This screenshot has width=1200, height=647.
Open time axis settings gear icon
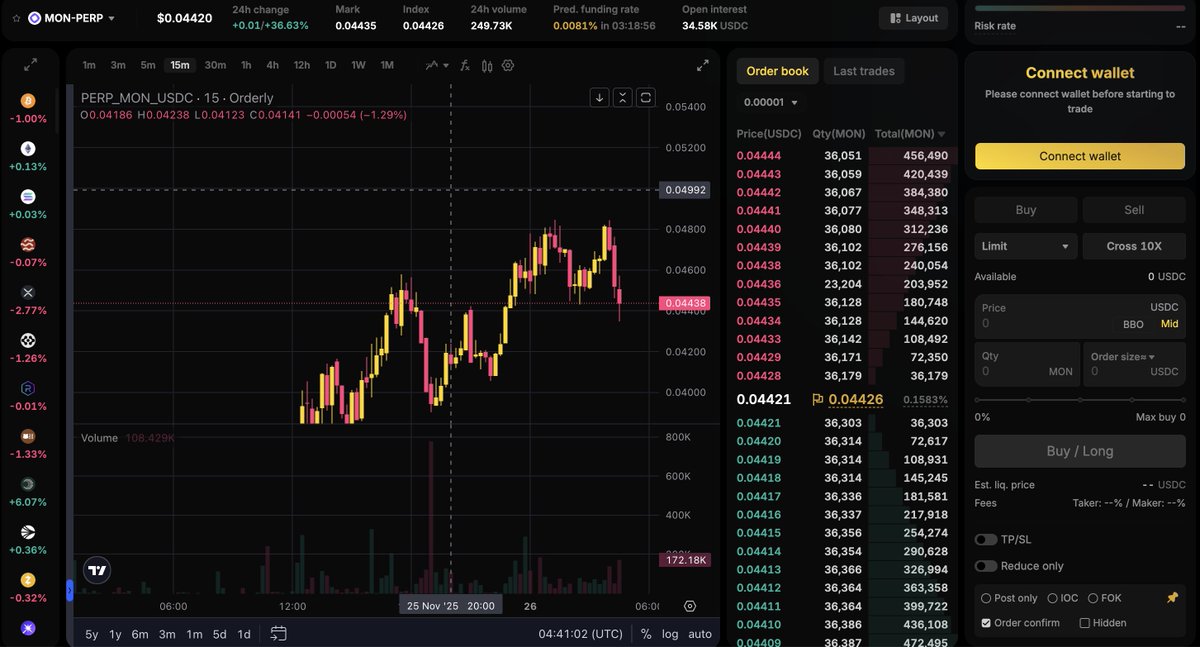[x=690, y=606]
